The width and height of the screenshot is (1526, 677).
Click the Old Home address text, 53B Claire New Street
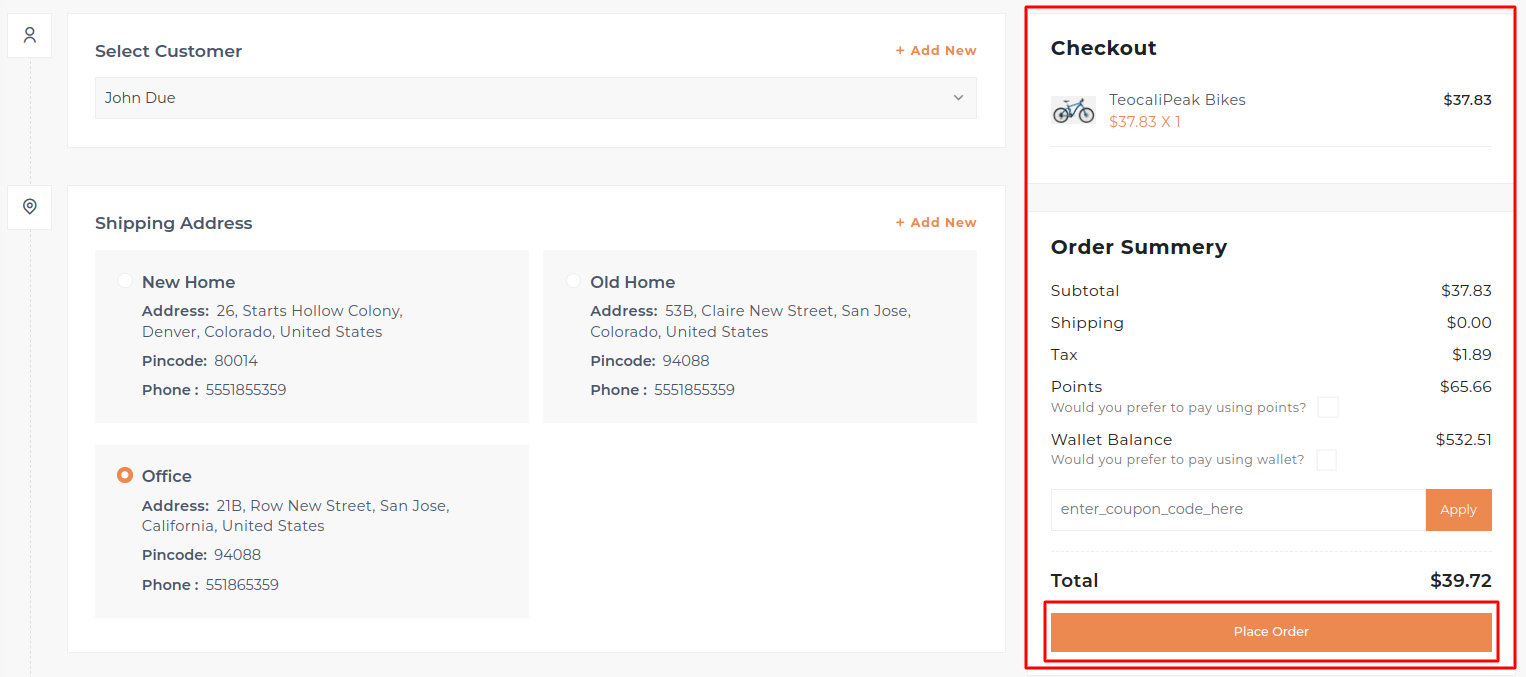pos(750,321)
